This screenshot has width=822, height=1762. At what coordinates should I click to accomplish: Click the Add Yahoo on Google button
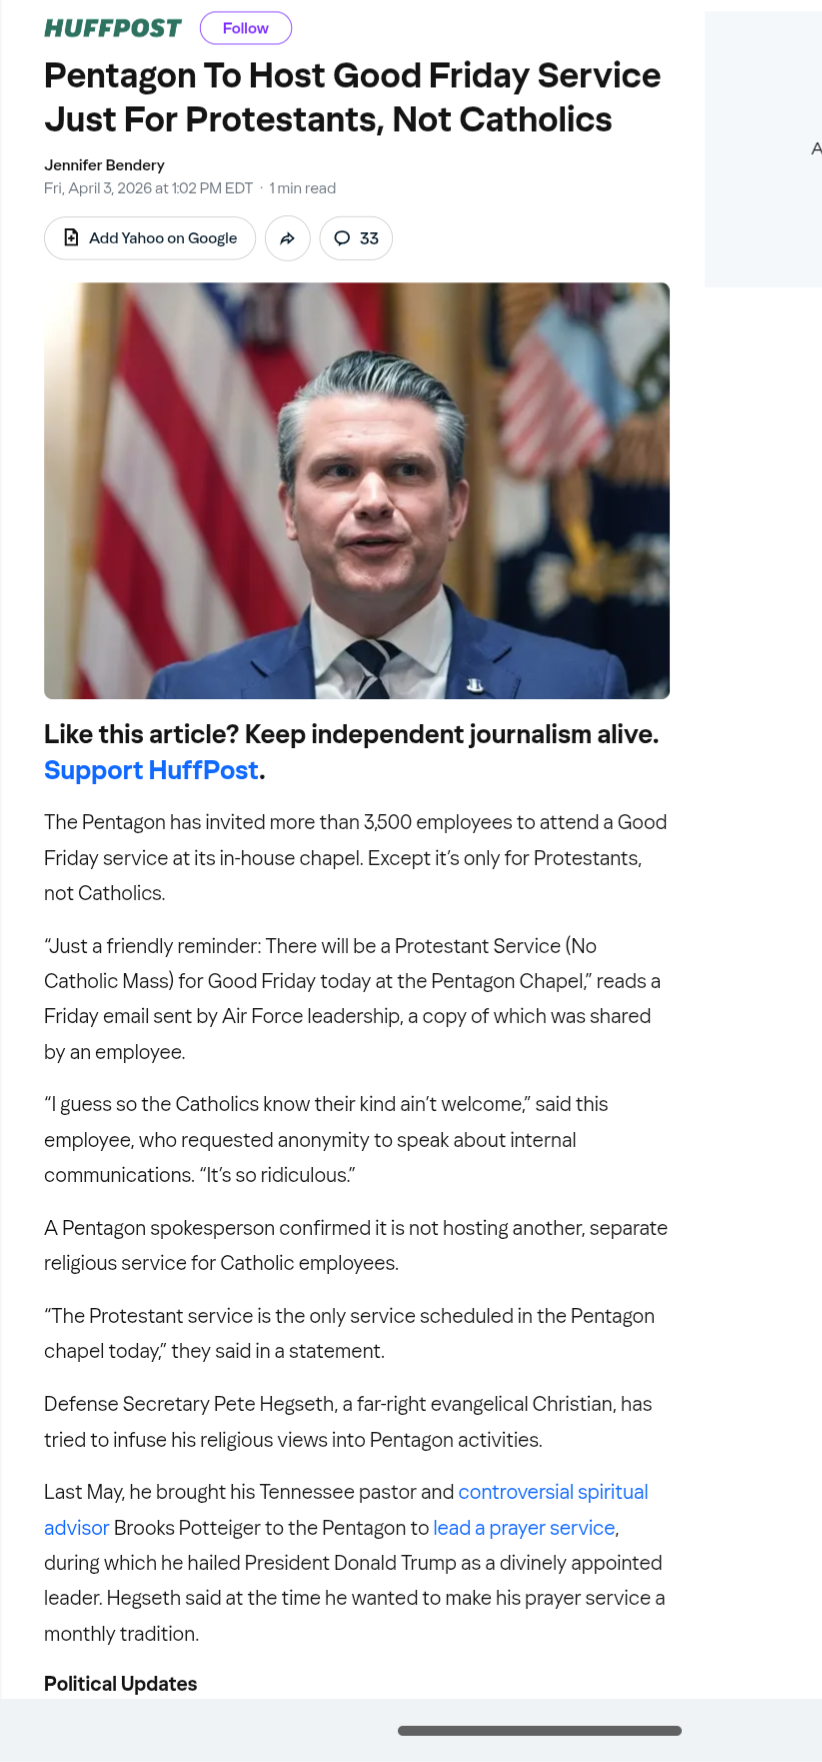coord(150,238)
